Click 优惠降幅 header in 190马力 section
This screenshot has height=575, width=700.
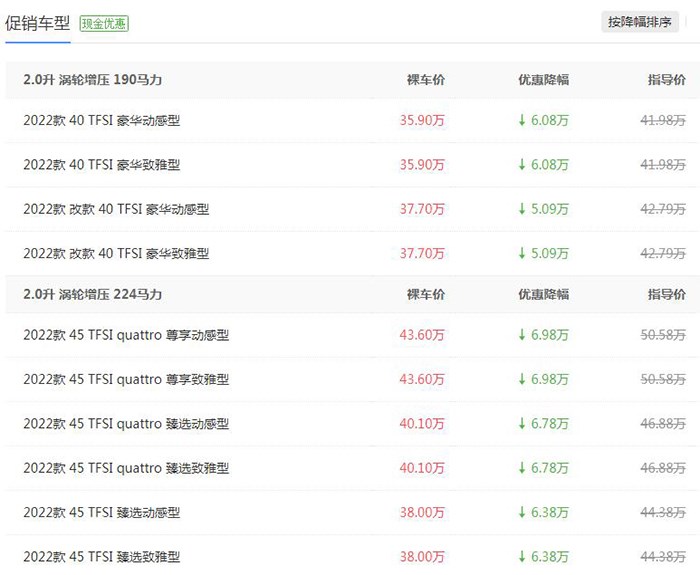[543, 80]
